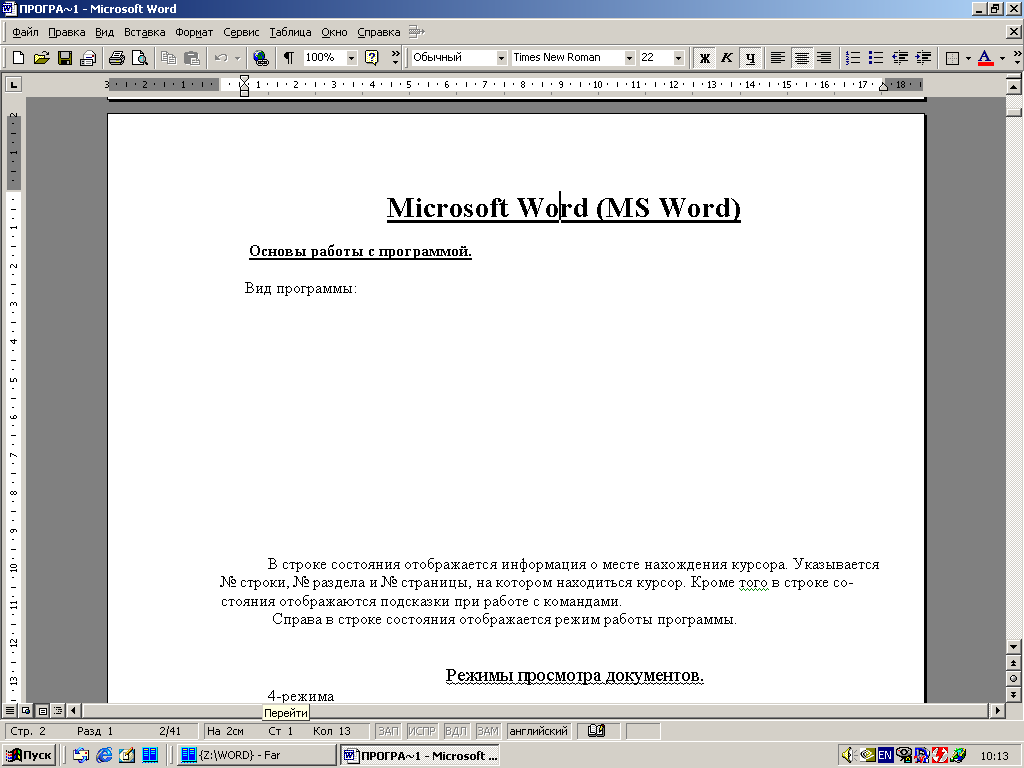Screen dimensions: 1024x768
Task: Switch to {Z:\WORD} - Far taskbar button
Action: tap(256, 755)
